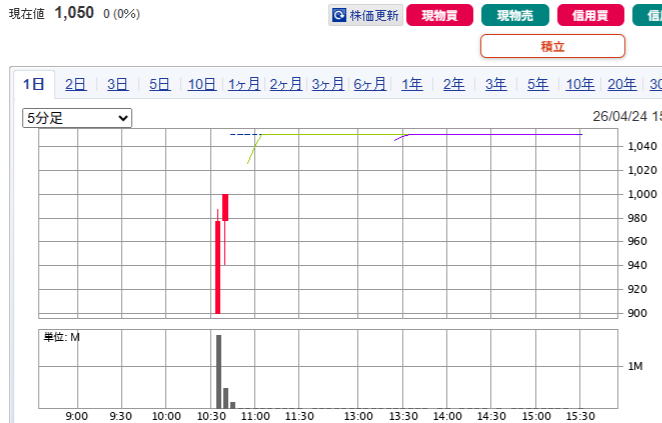The image size is (662, 423).
Task: Select the 5日 chart range tab
Action: tap(159, 85)
